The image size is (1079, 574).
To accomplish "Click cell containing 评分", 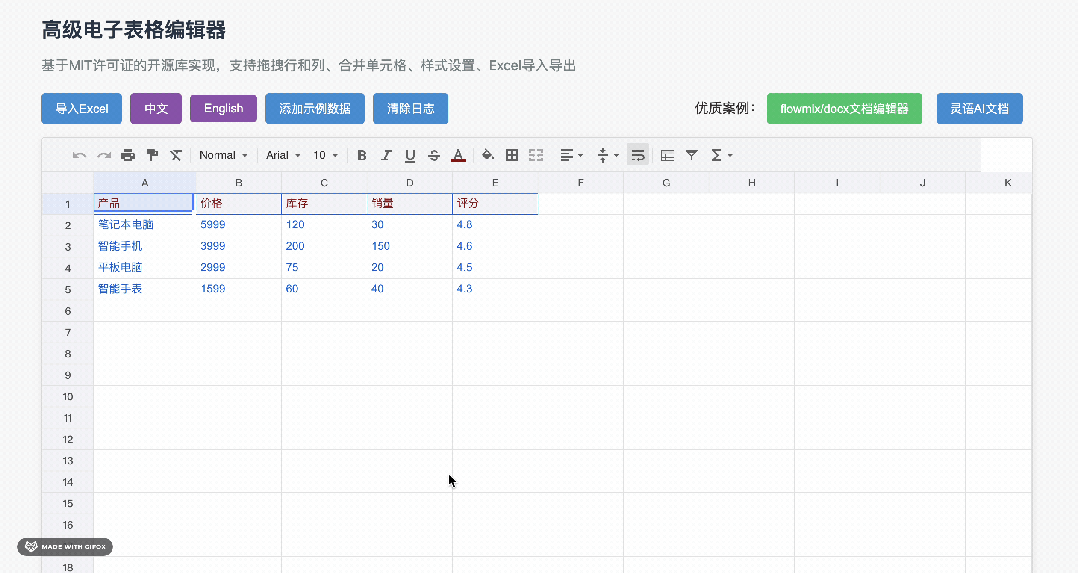I will tap(495, 204).
